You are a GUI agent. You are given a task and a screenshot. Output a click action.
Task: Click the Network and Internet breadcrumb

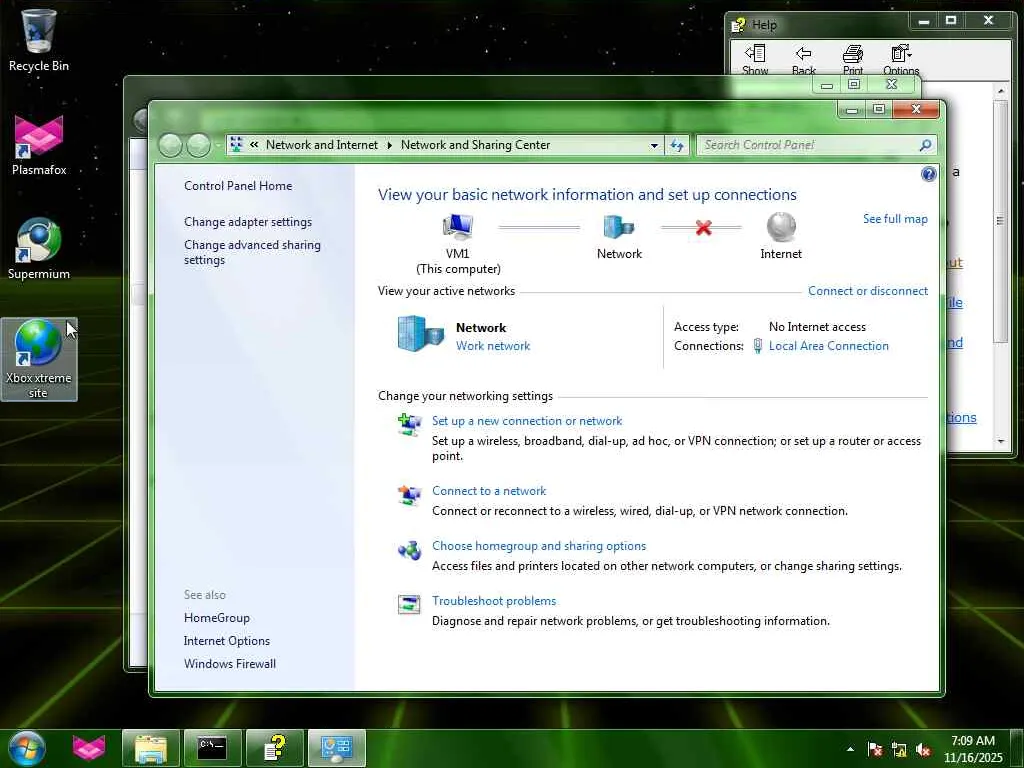pyautogui.click(x=321, y=145)
